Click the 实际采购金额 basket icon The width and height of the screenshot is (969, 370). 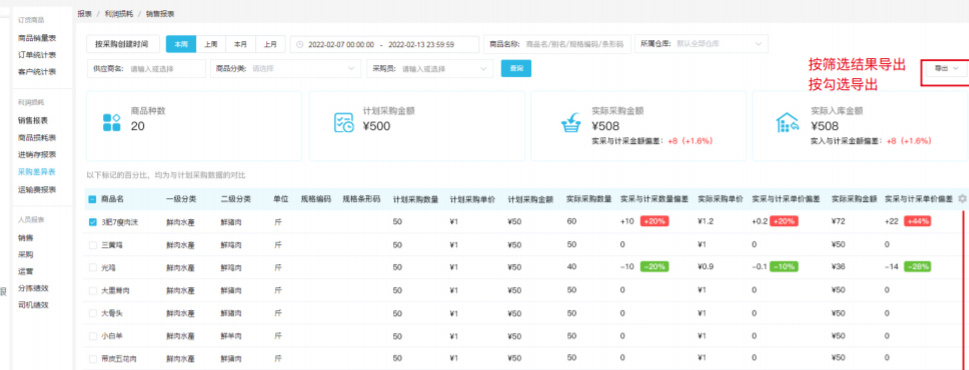coord(570,122)
